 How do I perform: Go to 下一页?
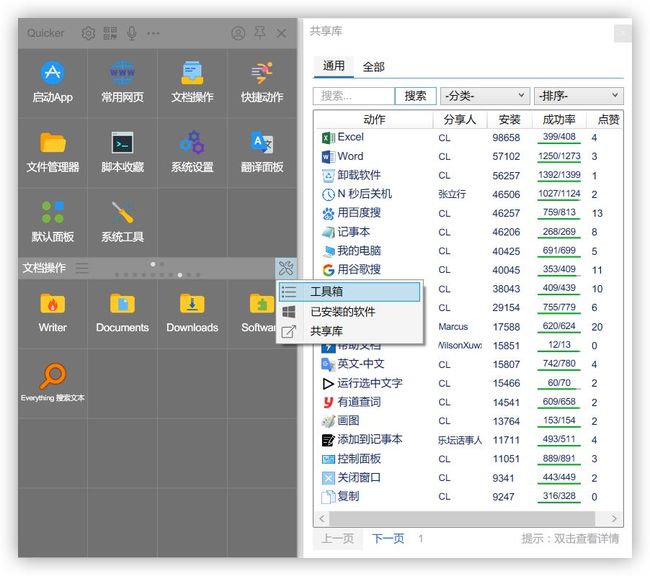coord(388,538)
